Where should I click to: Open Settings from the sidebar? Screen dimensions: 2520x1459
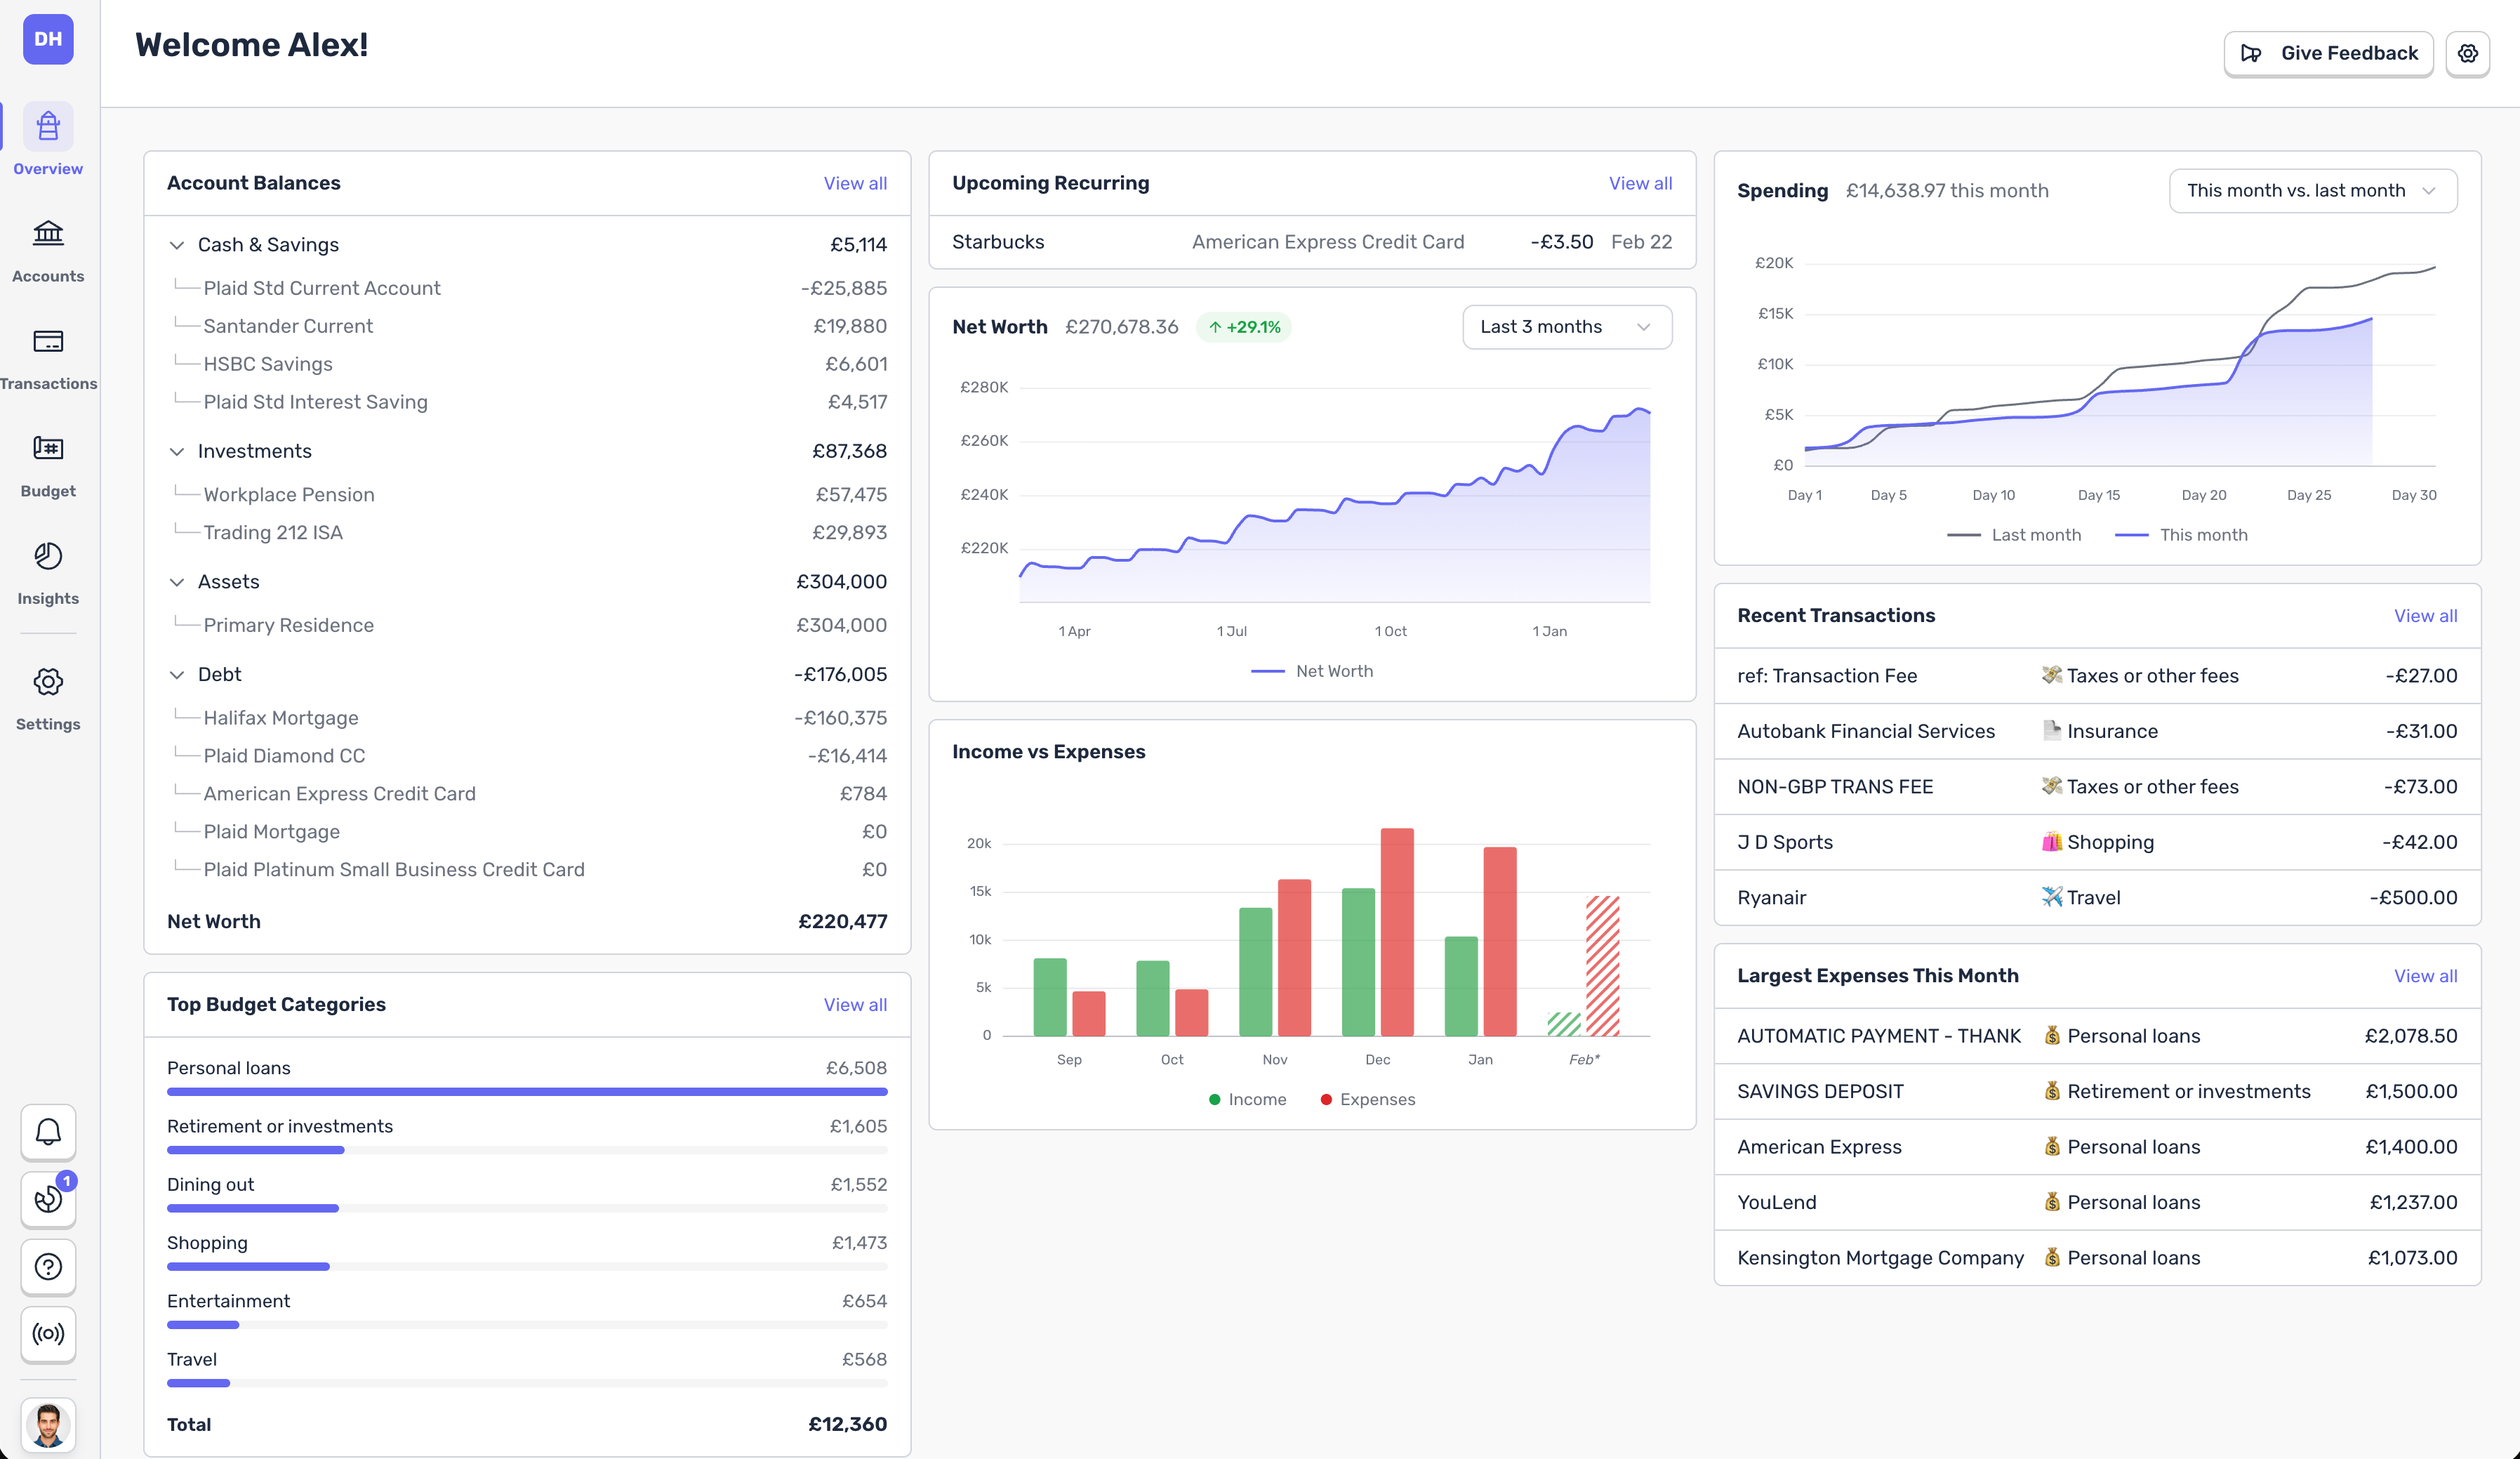pos(47,696)
